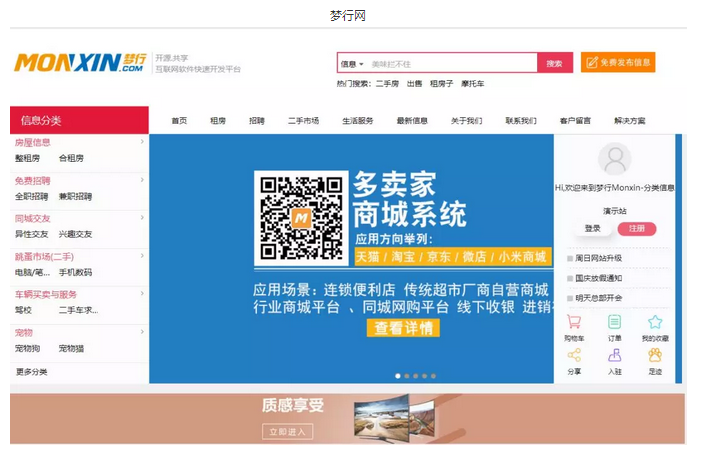The image size is (702, 456).
Task: Click hot search term 摩托车
Action: click(473, 84)
